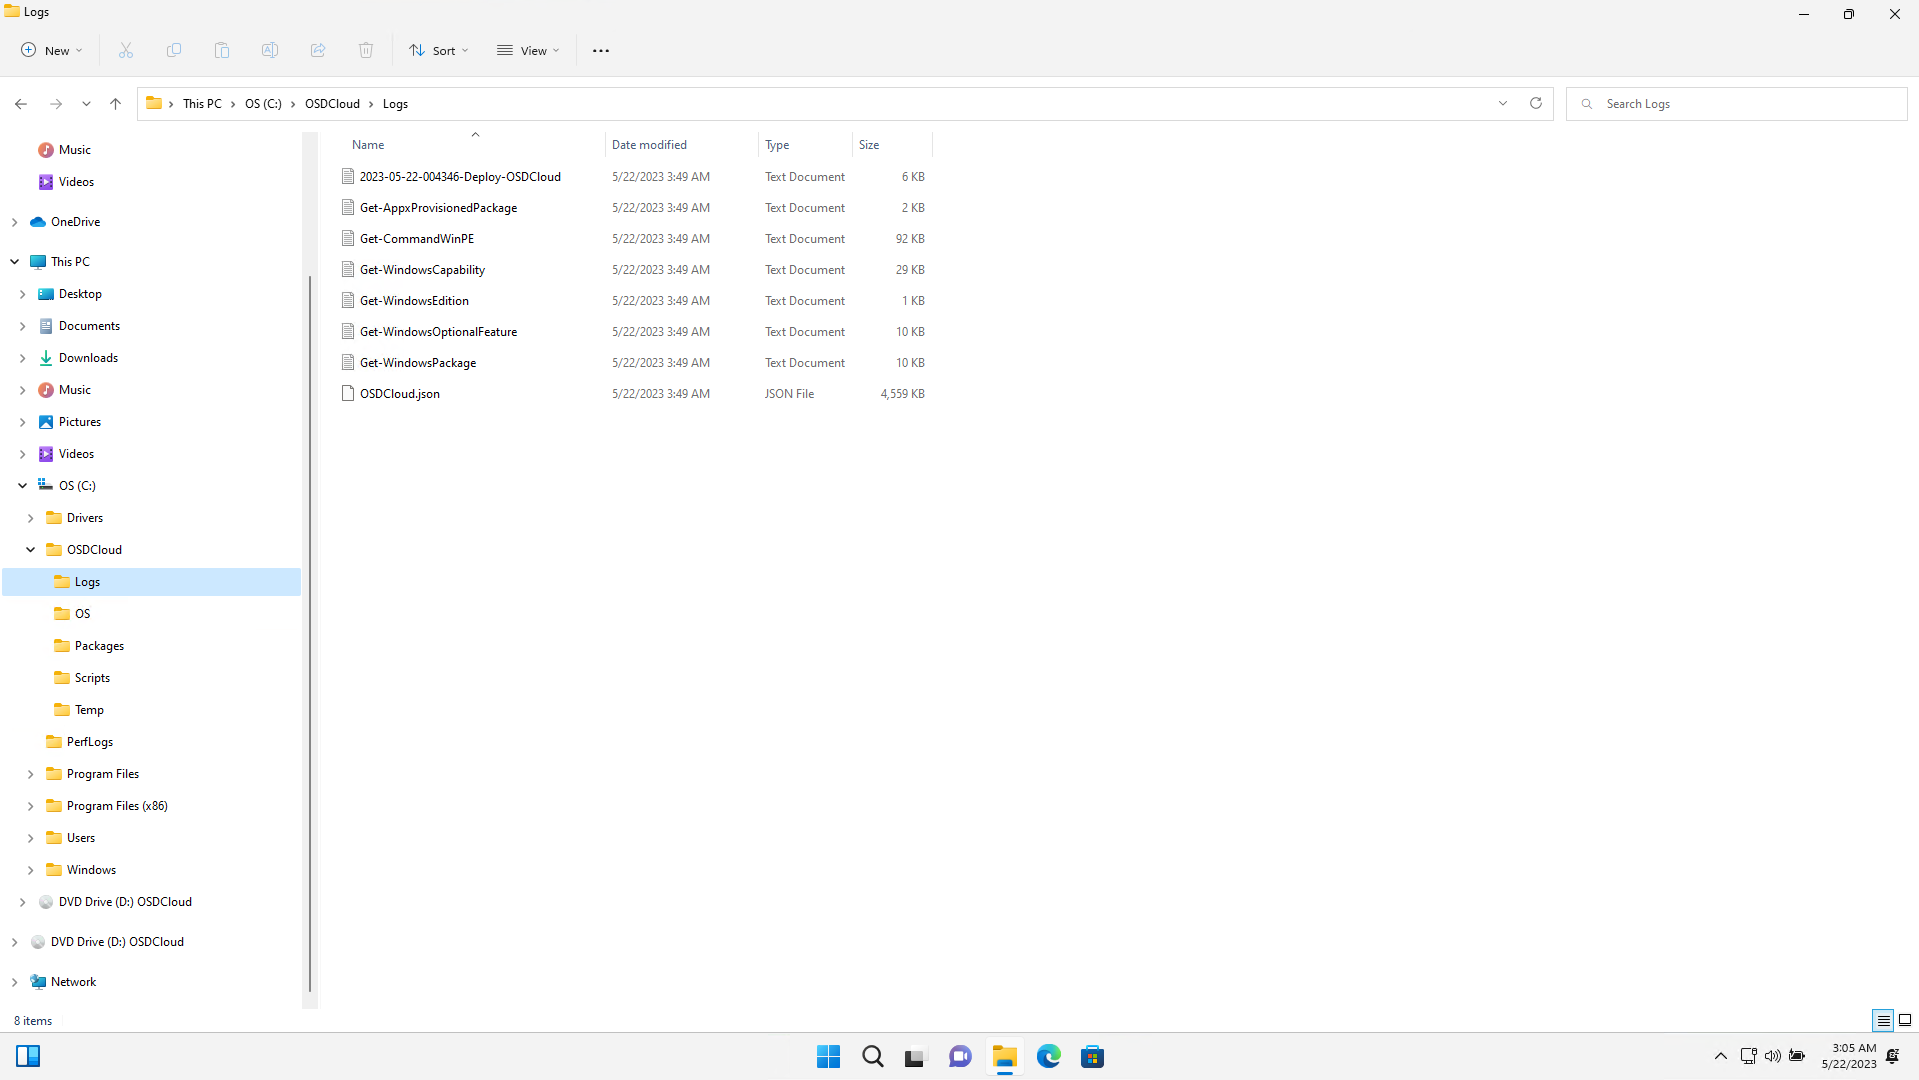Open the Sort dropdown menu
Screen dimensions: 1919x1080
[x=438, y=50]
